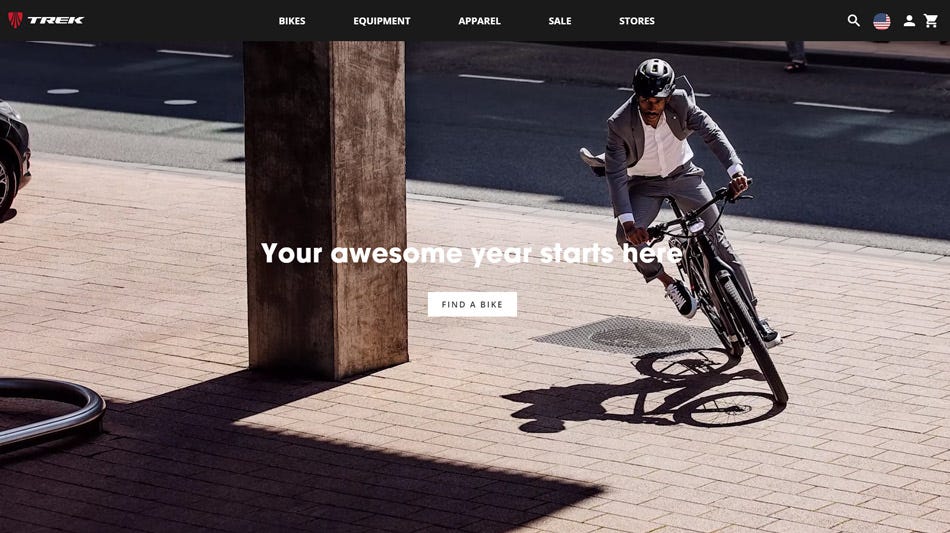Screen dimensions: 950x533
Task: Click the concrete pillar in the banner
Action: click(326, 209)
